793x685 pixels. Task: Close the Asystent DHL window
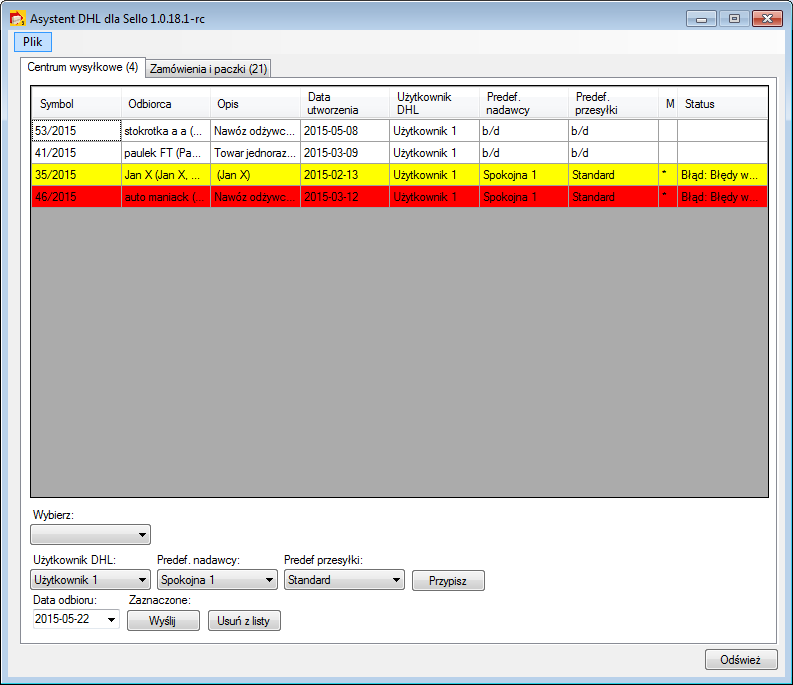click(x=767, y=19)
